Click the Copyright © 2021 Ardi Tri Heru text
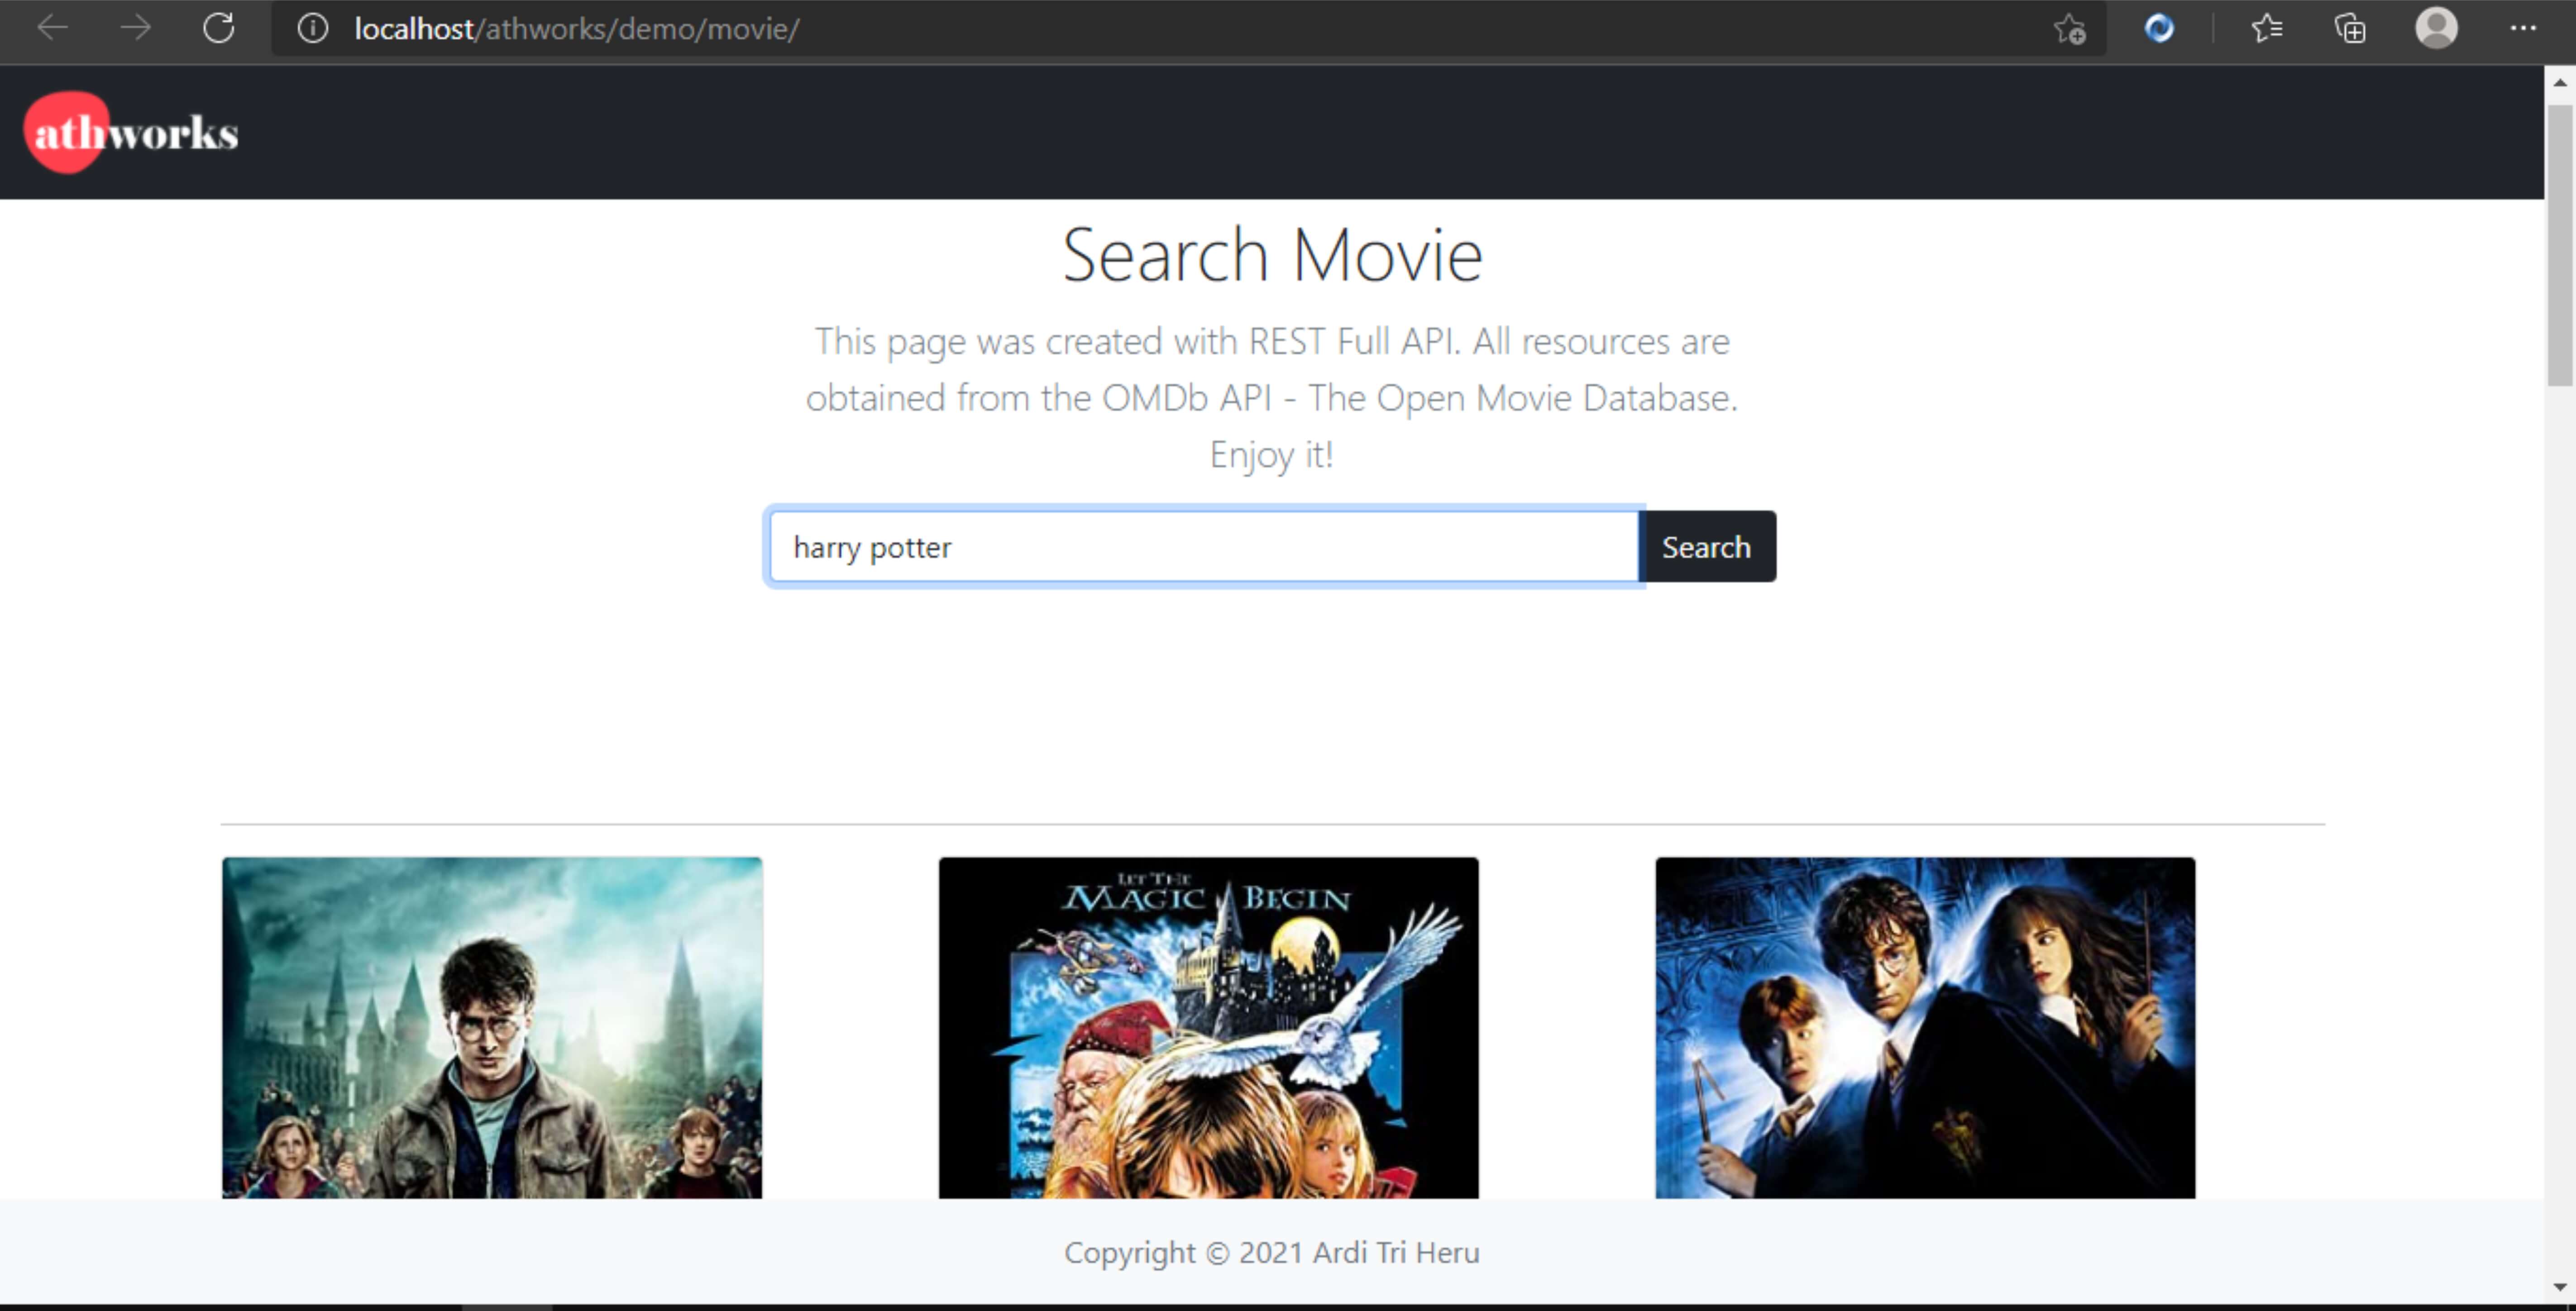This screenshot has height=1311, width=2576. [1272, 1252]
